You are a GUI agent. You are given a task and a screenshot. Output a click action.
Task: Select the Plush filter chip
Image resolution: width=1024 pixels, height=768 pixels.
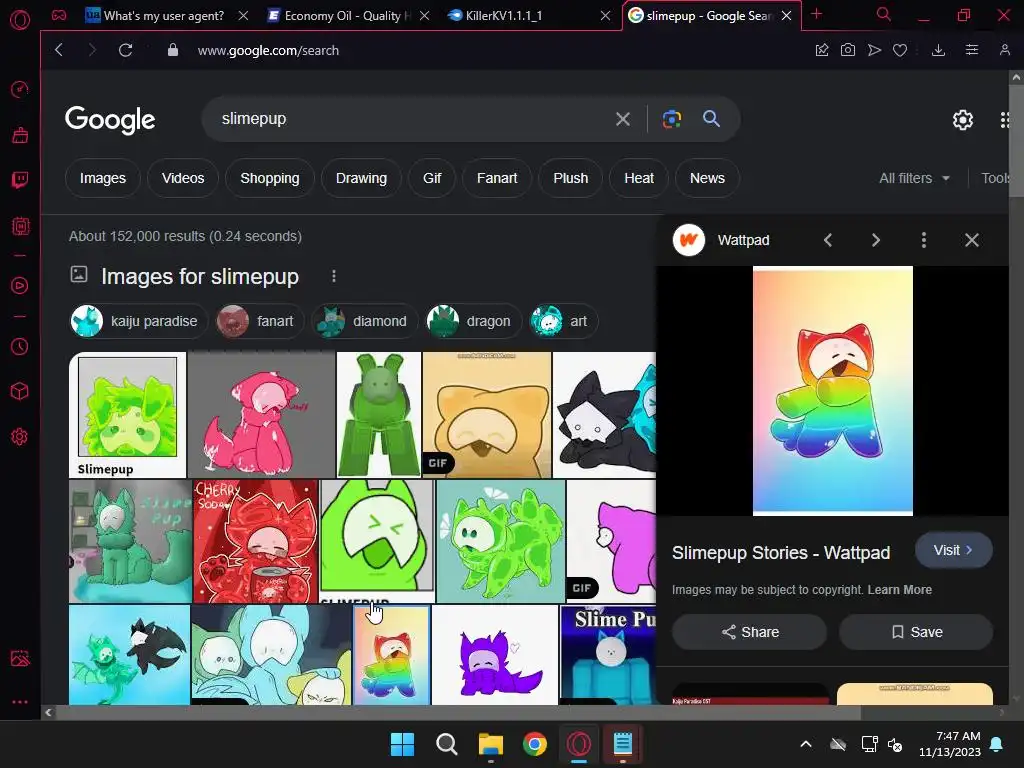tap(570, 178)
